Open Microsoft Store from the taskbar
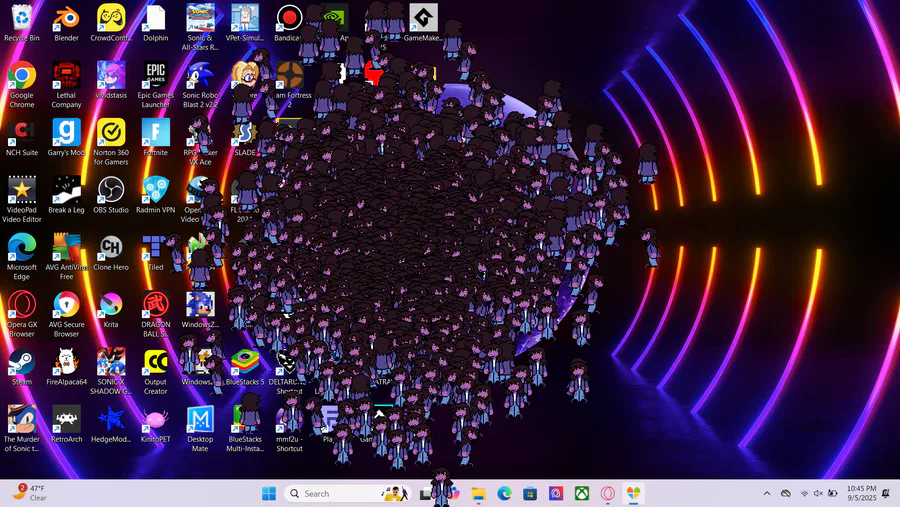The height and width of the screenshot is (507, 900). pos(530,493)
